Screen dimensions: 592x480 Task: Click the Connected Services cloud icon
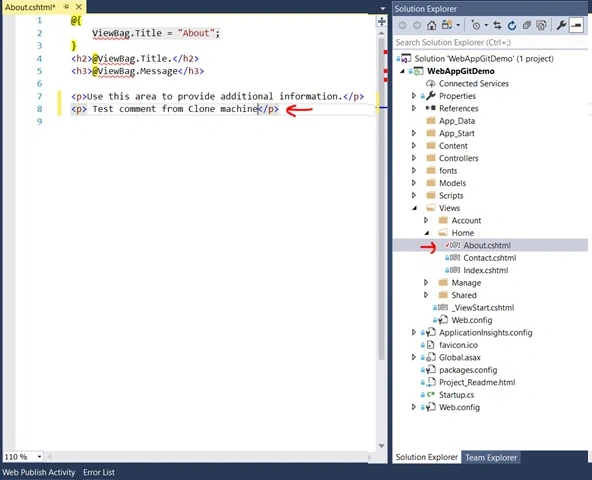point(430,83)
